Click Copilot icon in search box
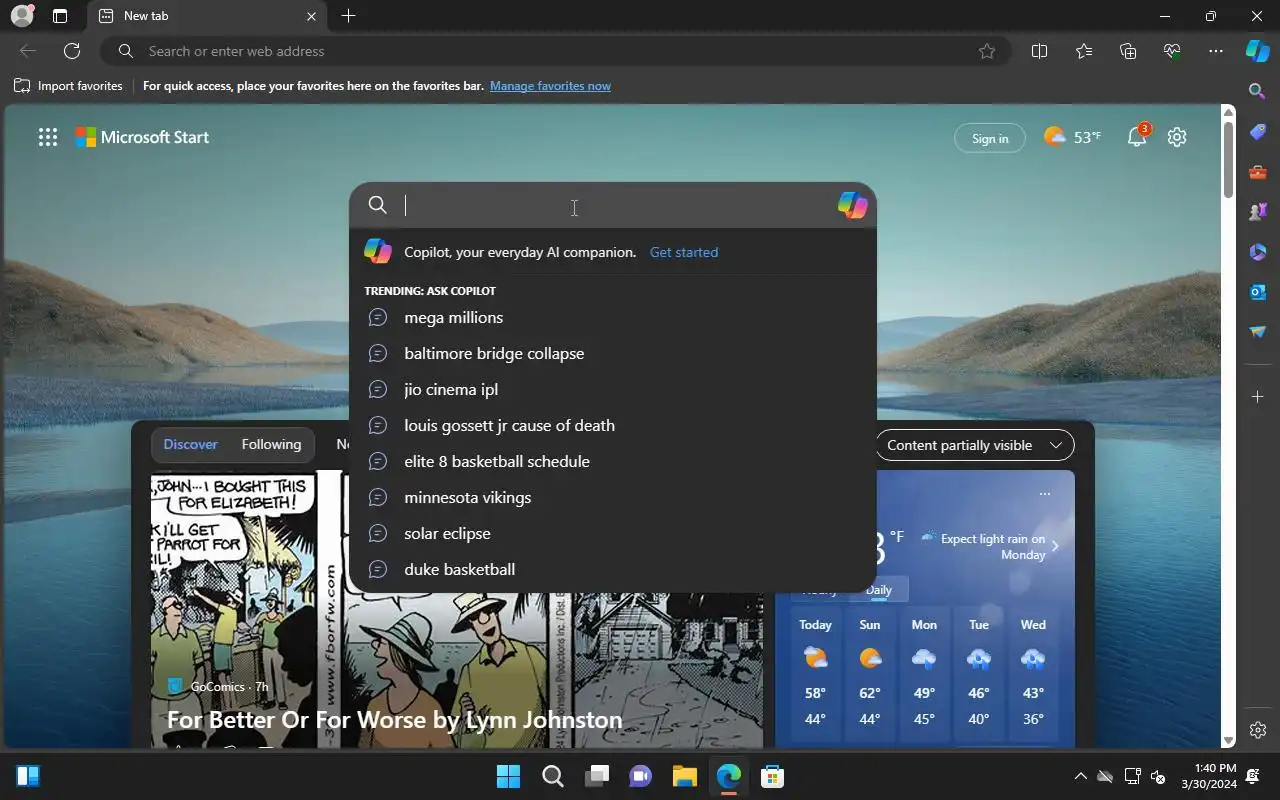 pyautogui.click(x=852, y=205)
